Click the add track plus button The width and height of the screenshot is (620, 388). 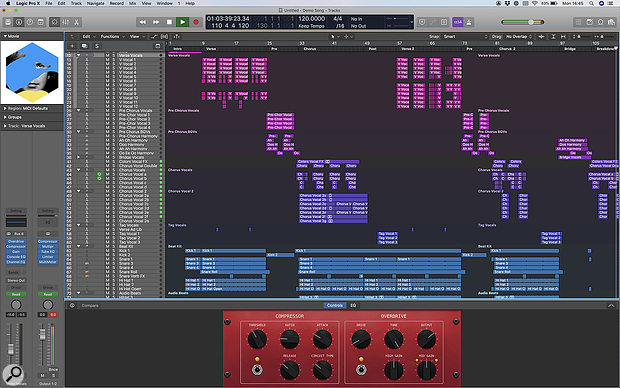pos(72,46)
